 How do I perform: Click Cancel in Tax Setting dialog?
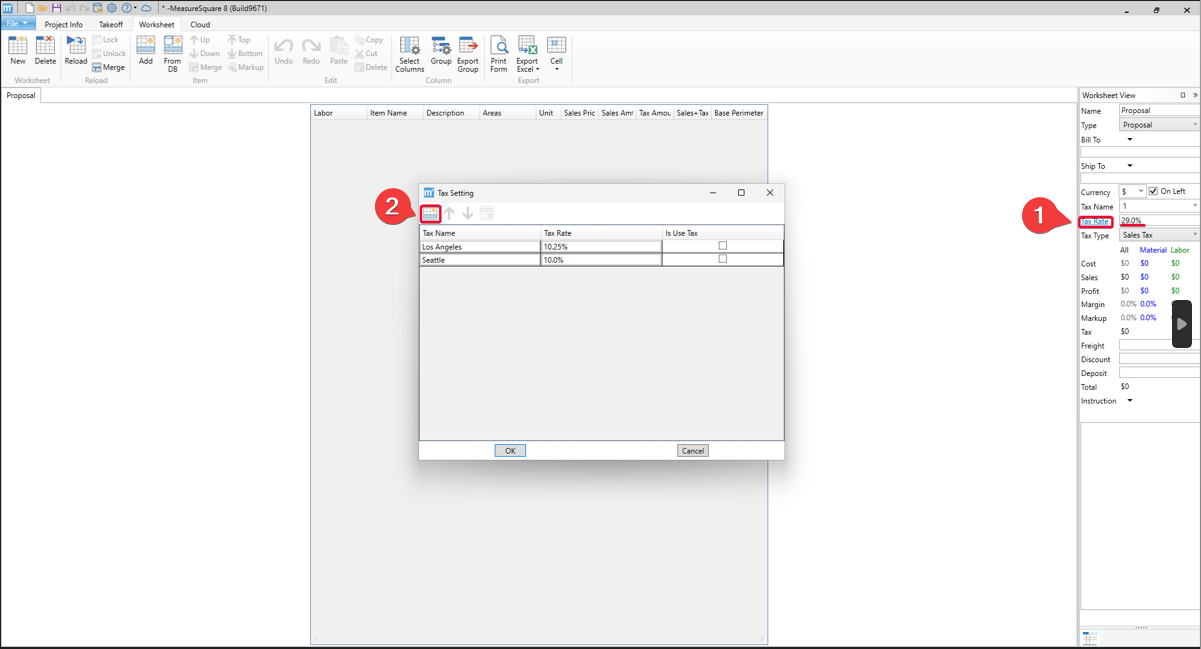click(693, 451)
